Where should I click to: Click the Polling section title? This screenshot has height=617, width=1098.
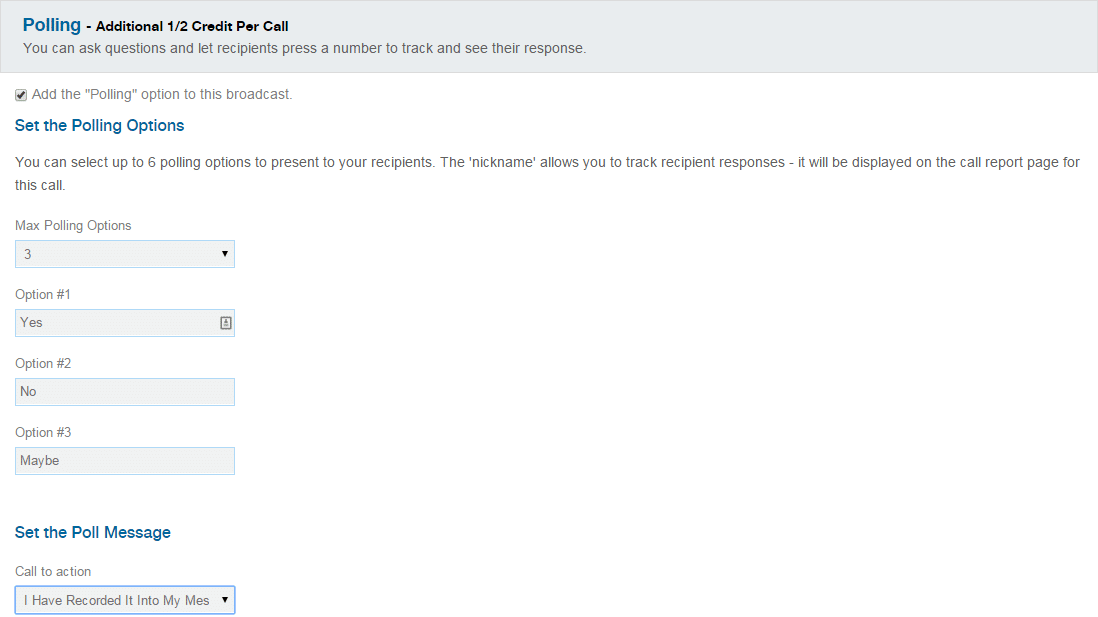click(x=52, y=25)
